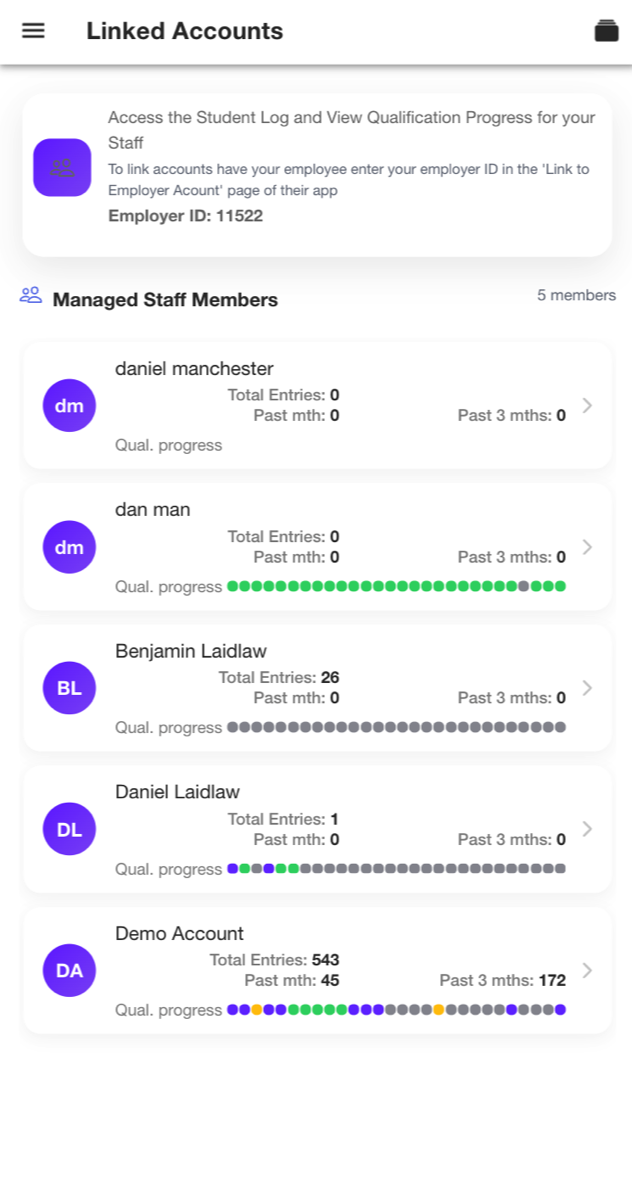
Task: Click the Benjamin Laidlaw name
Action: point(191,651)
